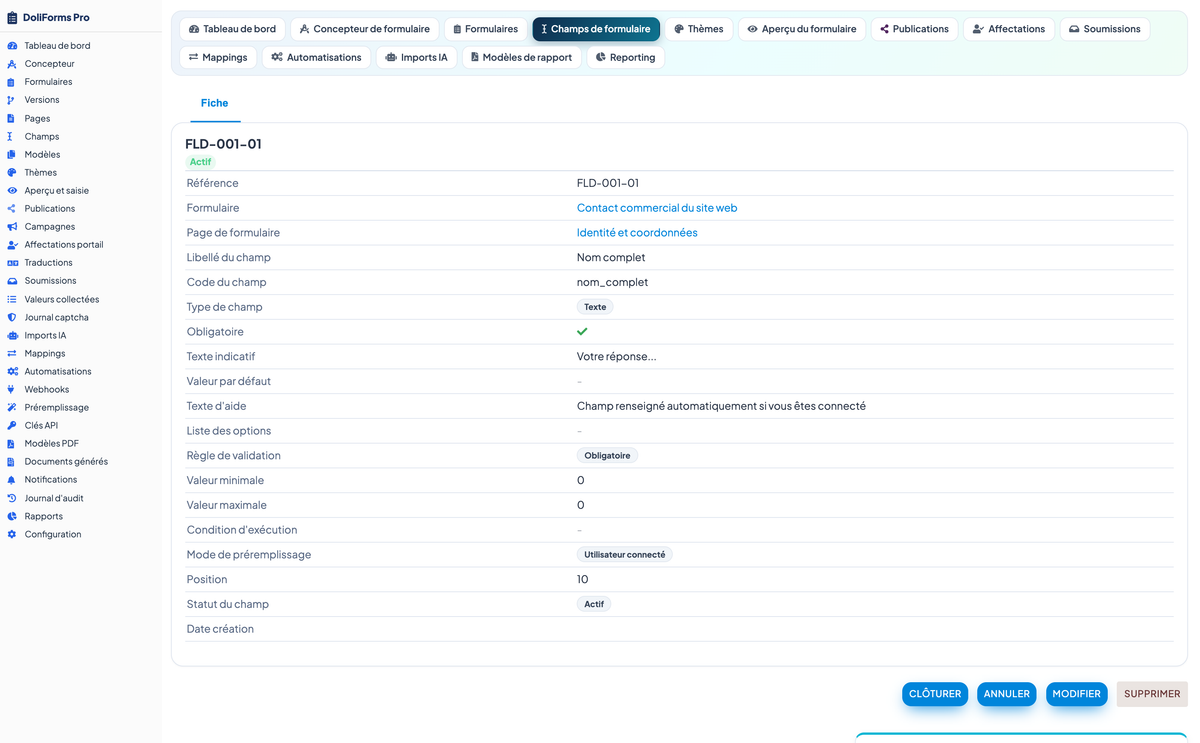Click the ANNULER button
Viewport: 1200px width, 743px height.
[1007, 694]
